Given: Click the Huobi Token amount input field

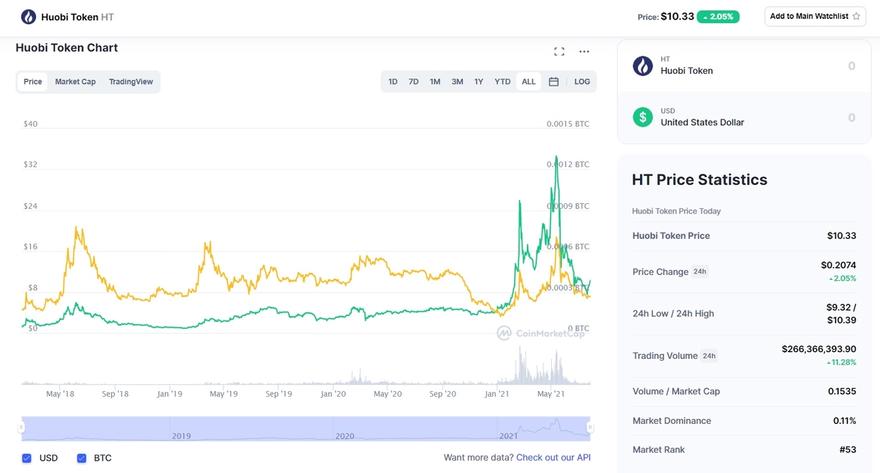Looking at the screenshot, I should coord(851,66).
